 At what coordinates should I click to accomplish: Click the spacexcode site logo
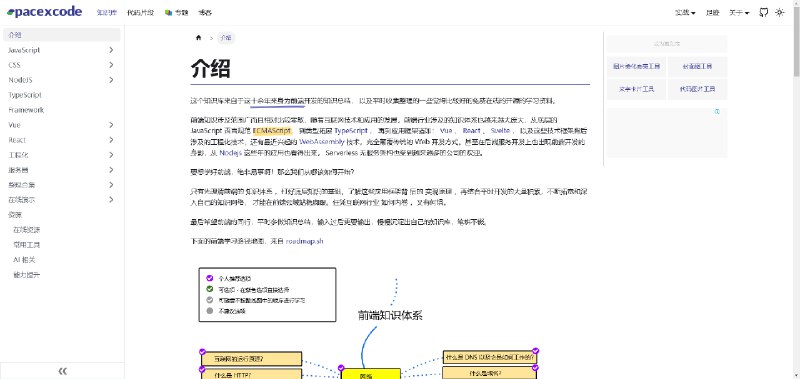[x=44, y=12]
